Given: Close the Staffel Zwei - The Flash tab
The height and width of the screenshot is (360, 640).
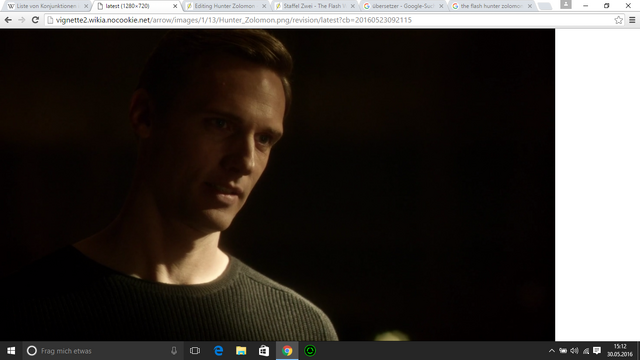Looking at the screenshot, I should point(353,6).
